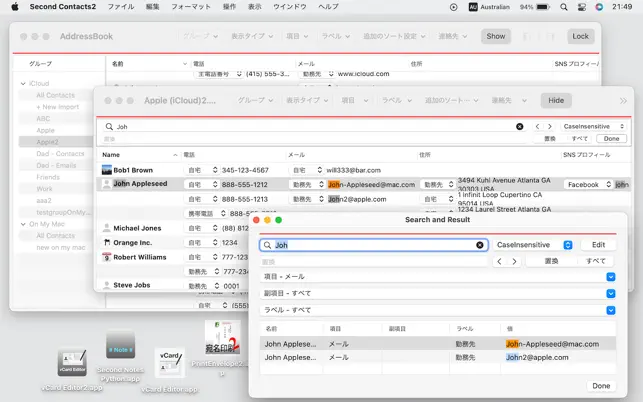Open ヘルプ menu

[328, 7]
